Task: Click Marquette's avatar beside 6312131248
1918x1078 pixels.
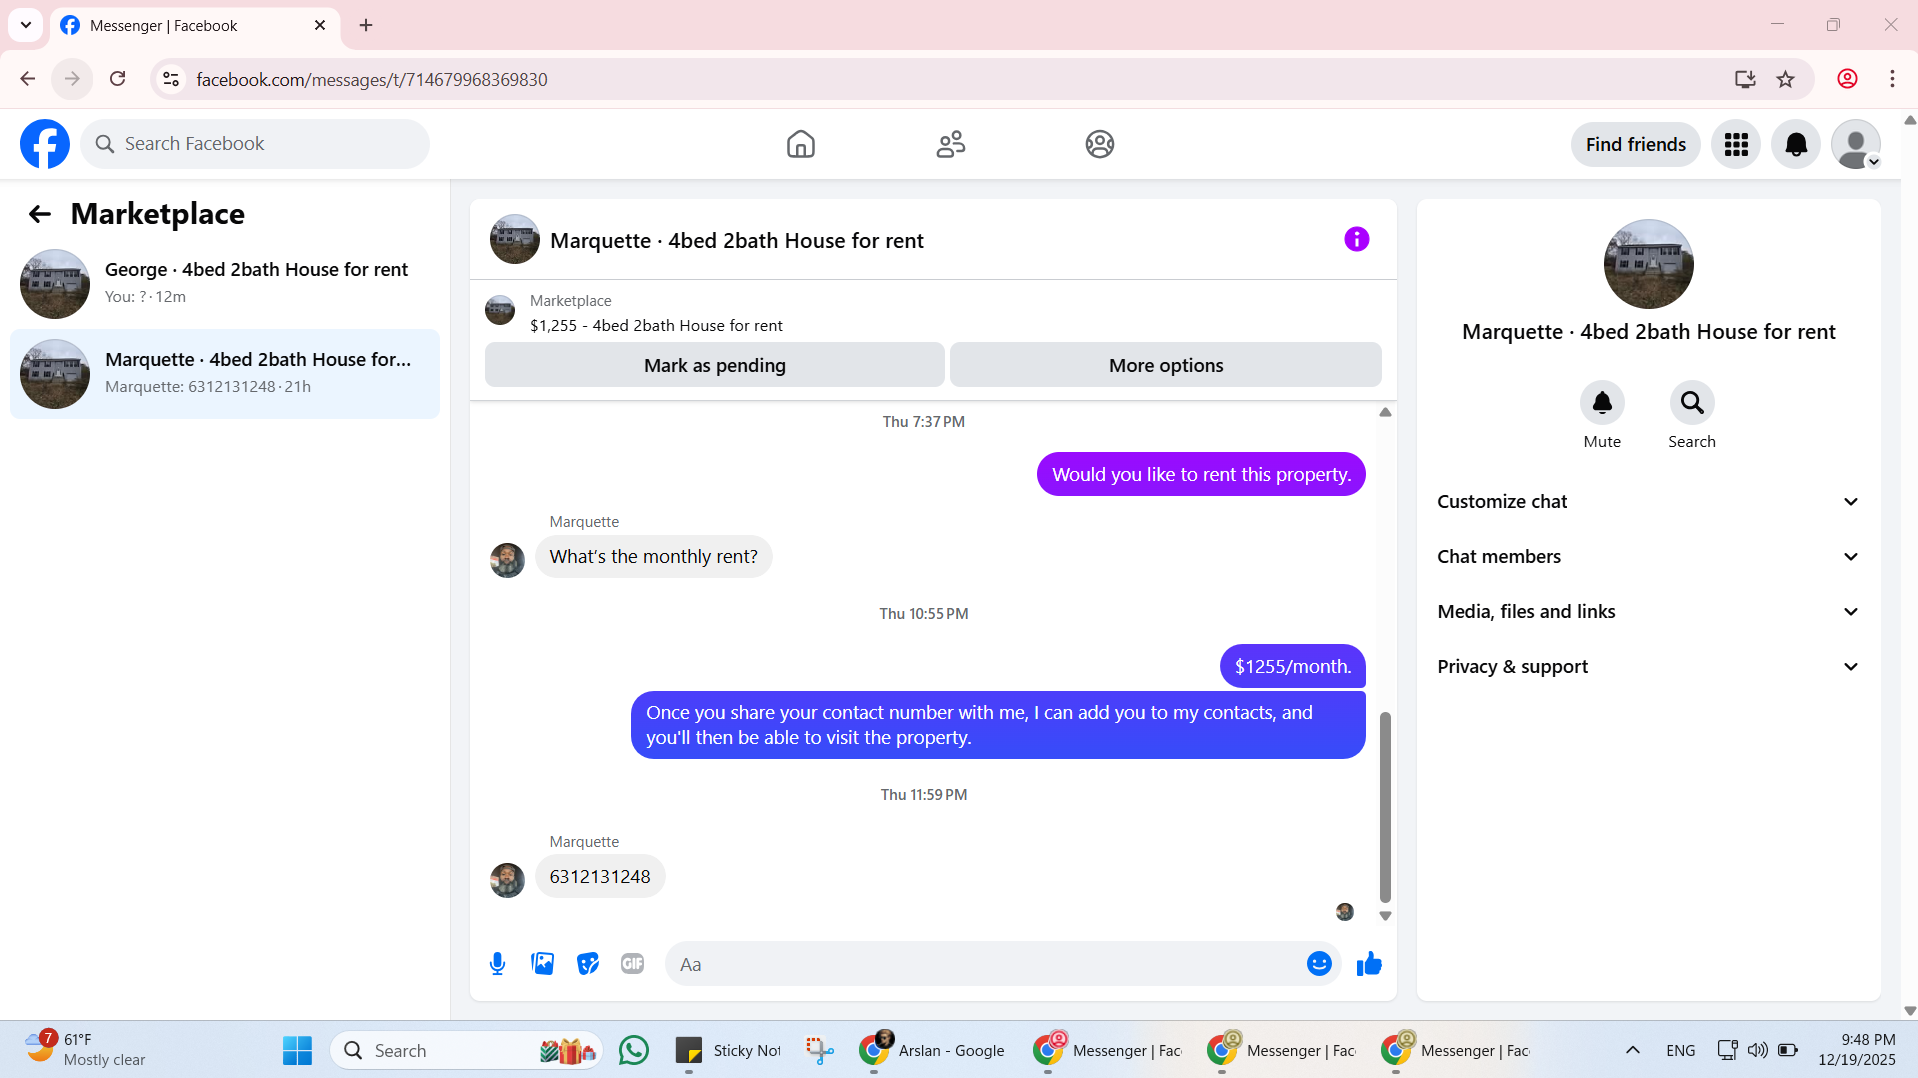Action: point(507,880)
